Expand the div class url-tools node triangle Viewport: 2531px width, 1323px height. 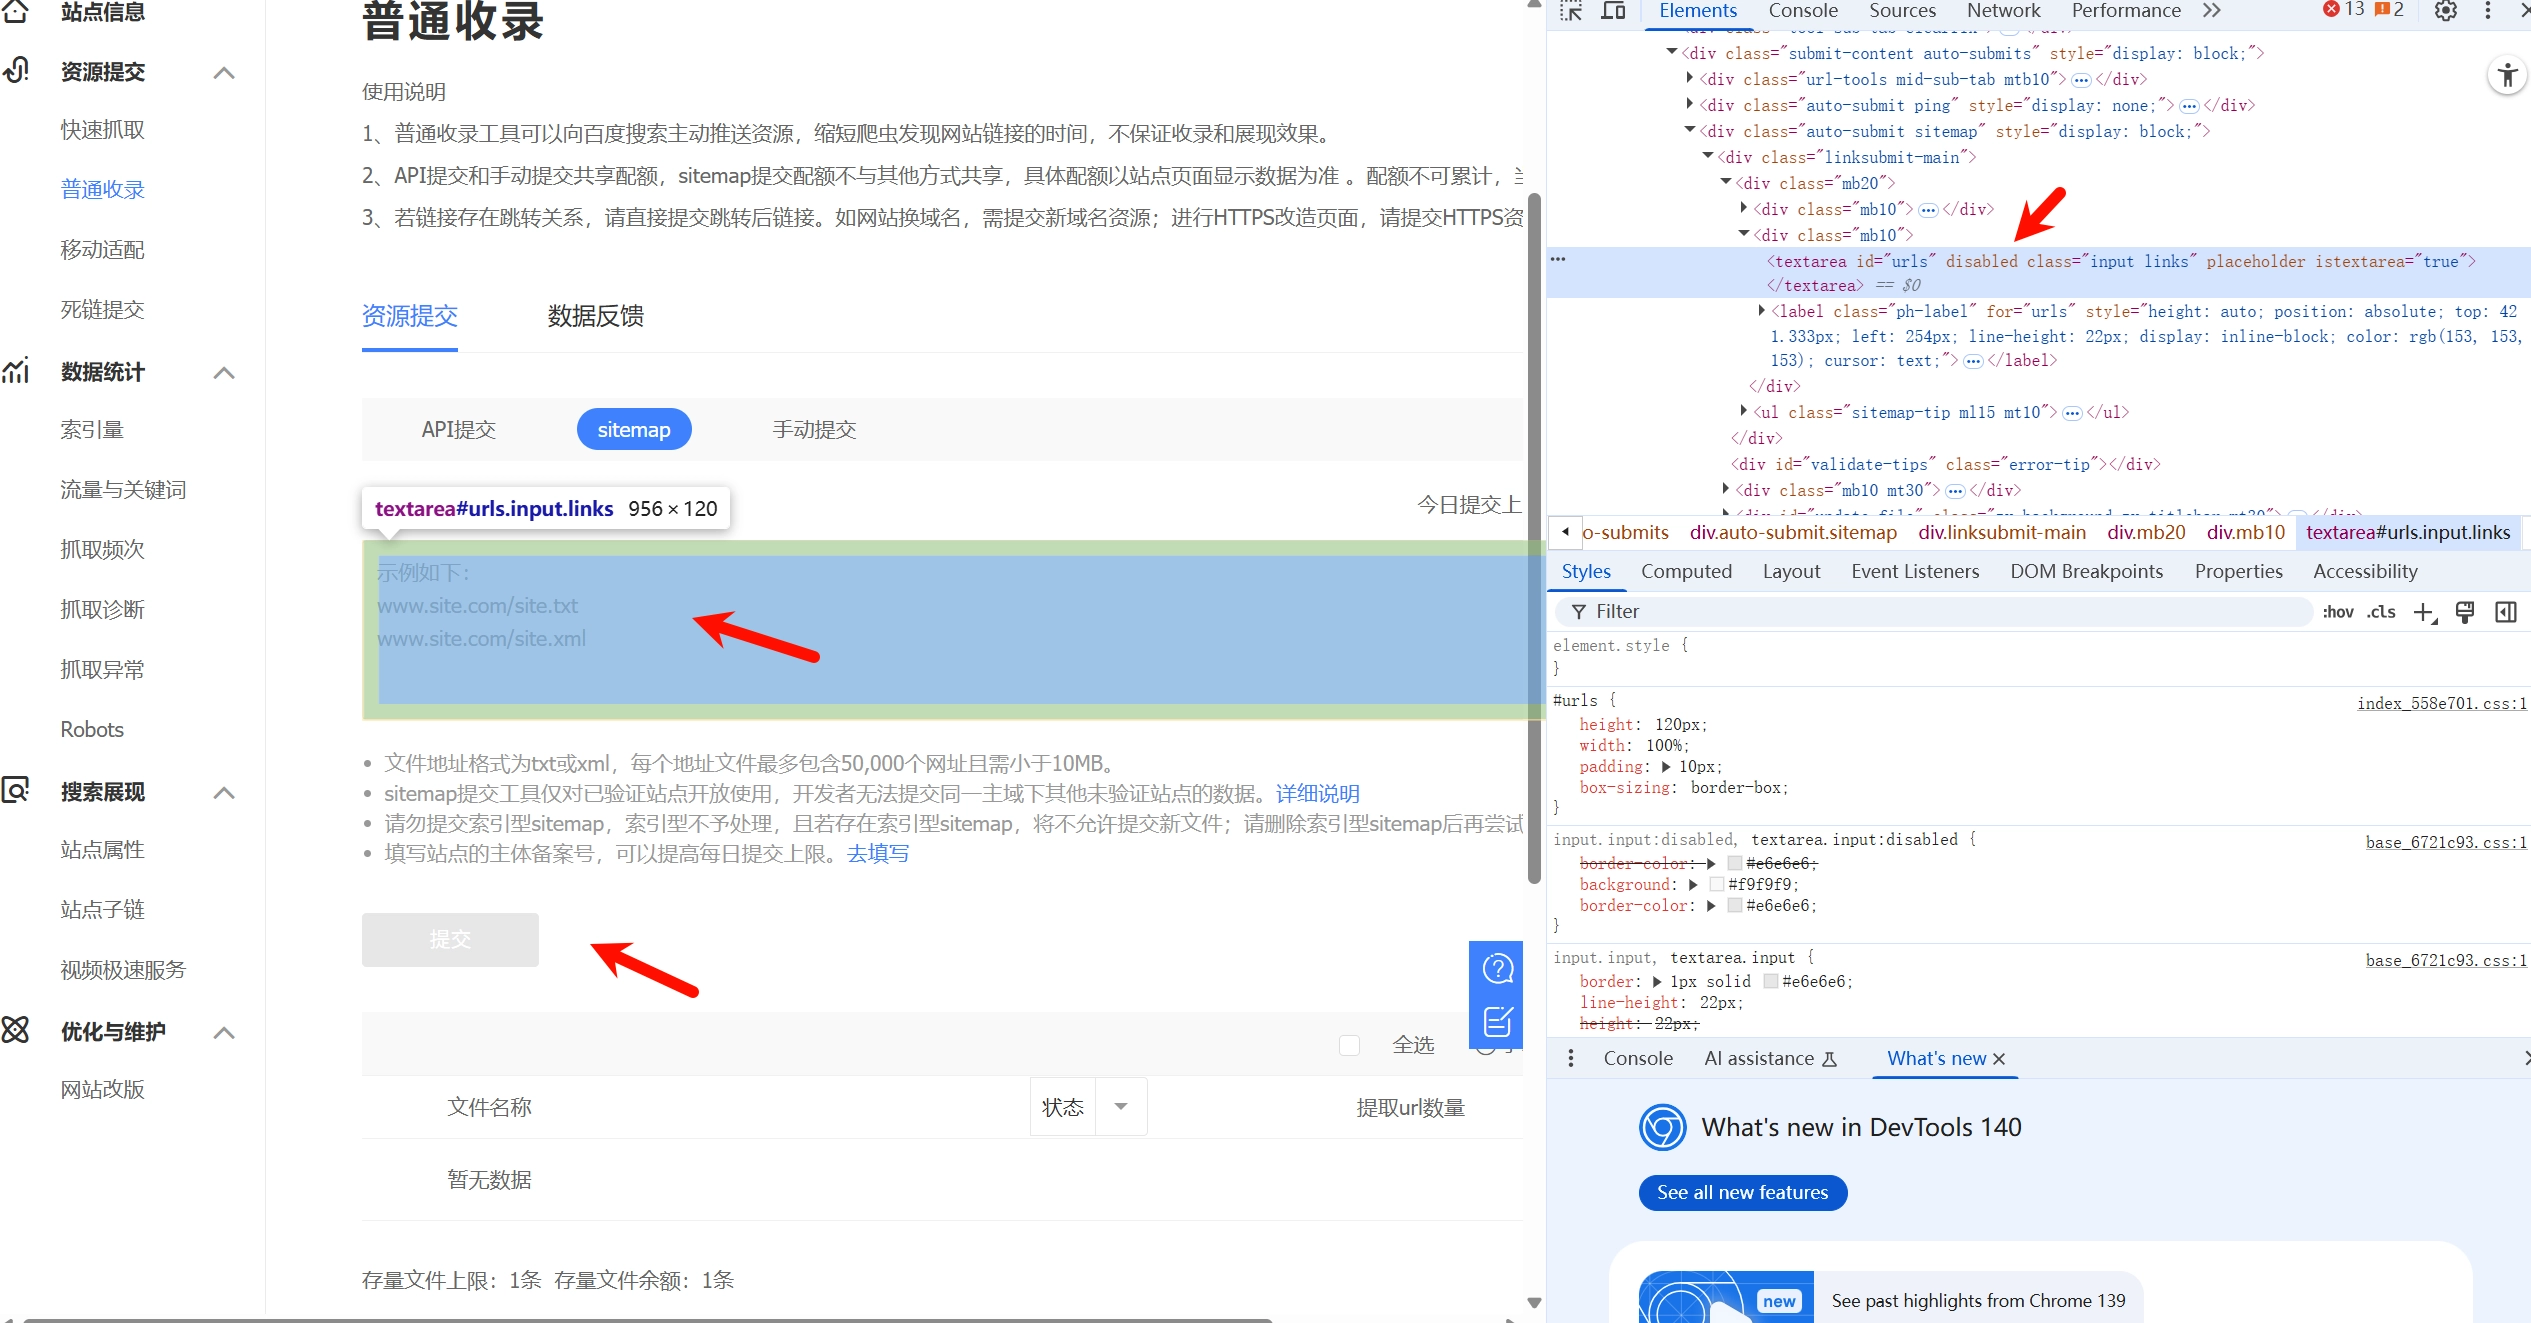point(1690,78)
